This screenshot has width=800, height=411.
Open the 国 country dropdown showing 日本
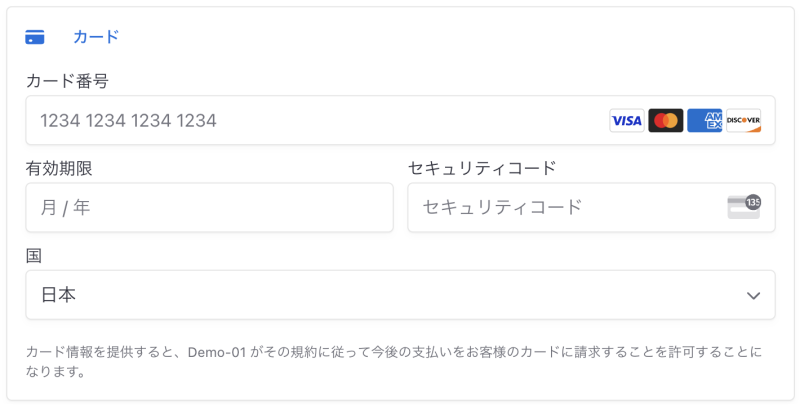tap(401, 295)
